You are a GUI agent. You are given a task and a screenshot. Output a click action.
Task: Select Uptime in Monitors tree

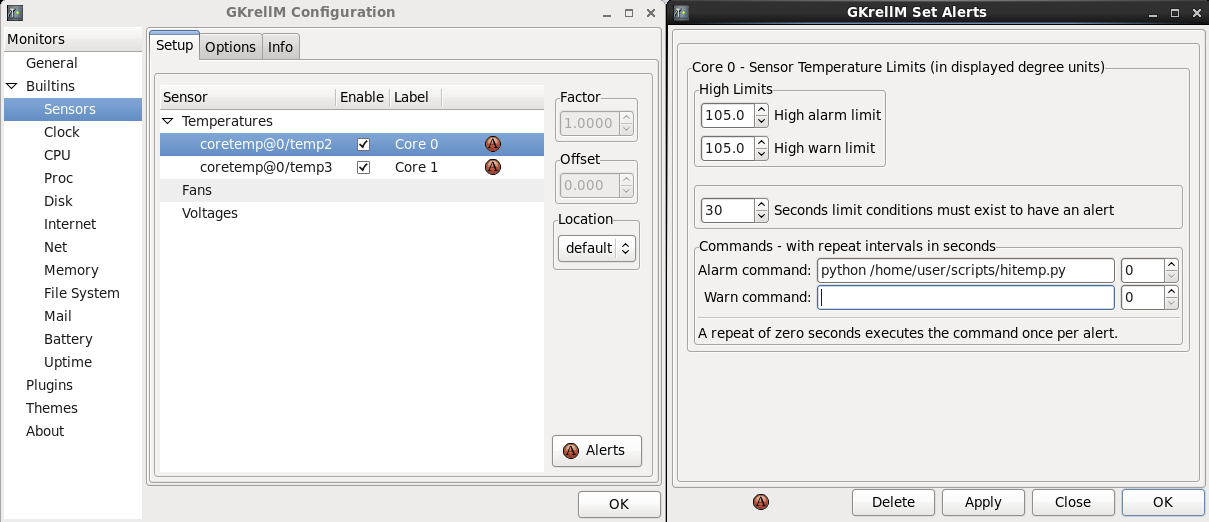68,362
